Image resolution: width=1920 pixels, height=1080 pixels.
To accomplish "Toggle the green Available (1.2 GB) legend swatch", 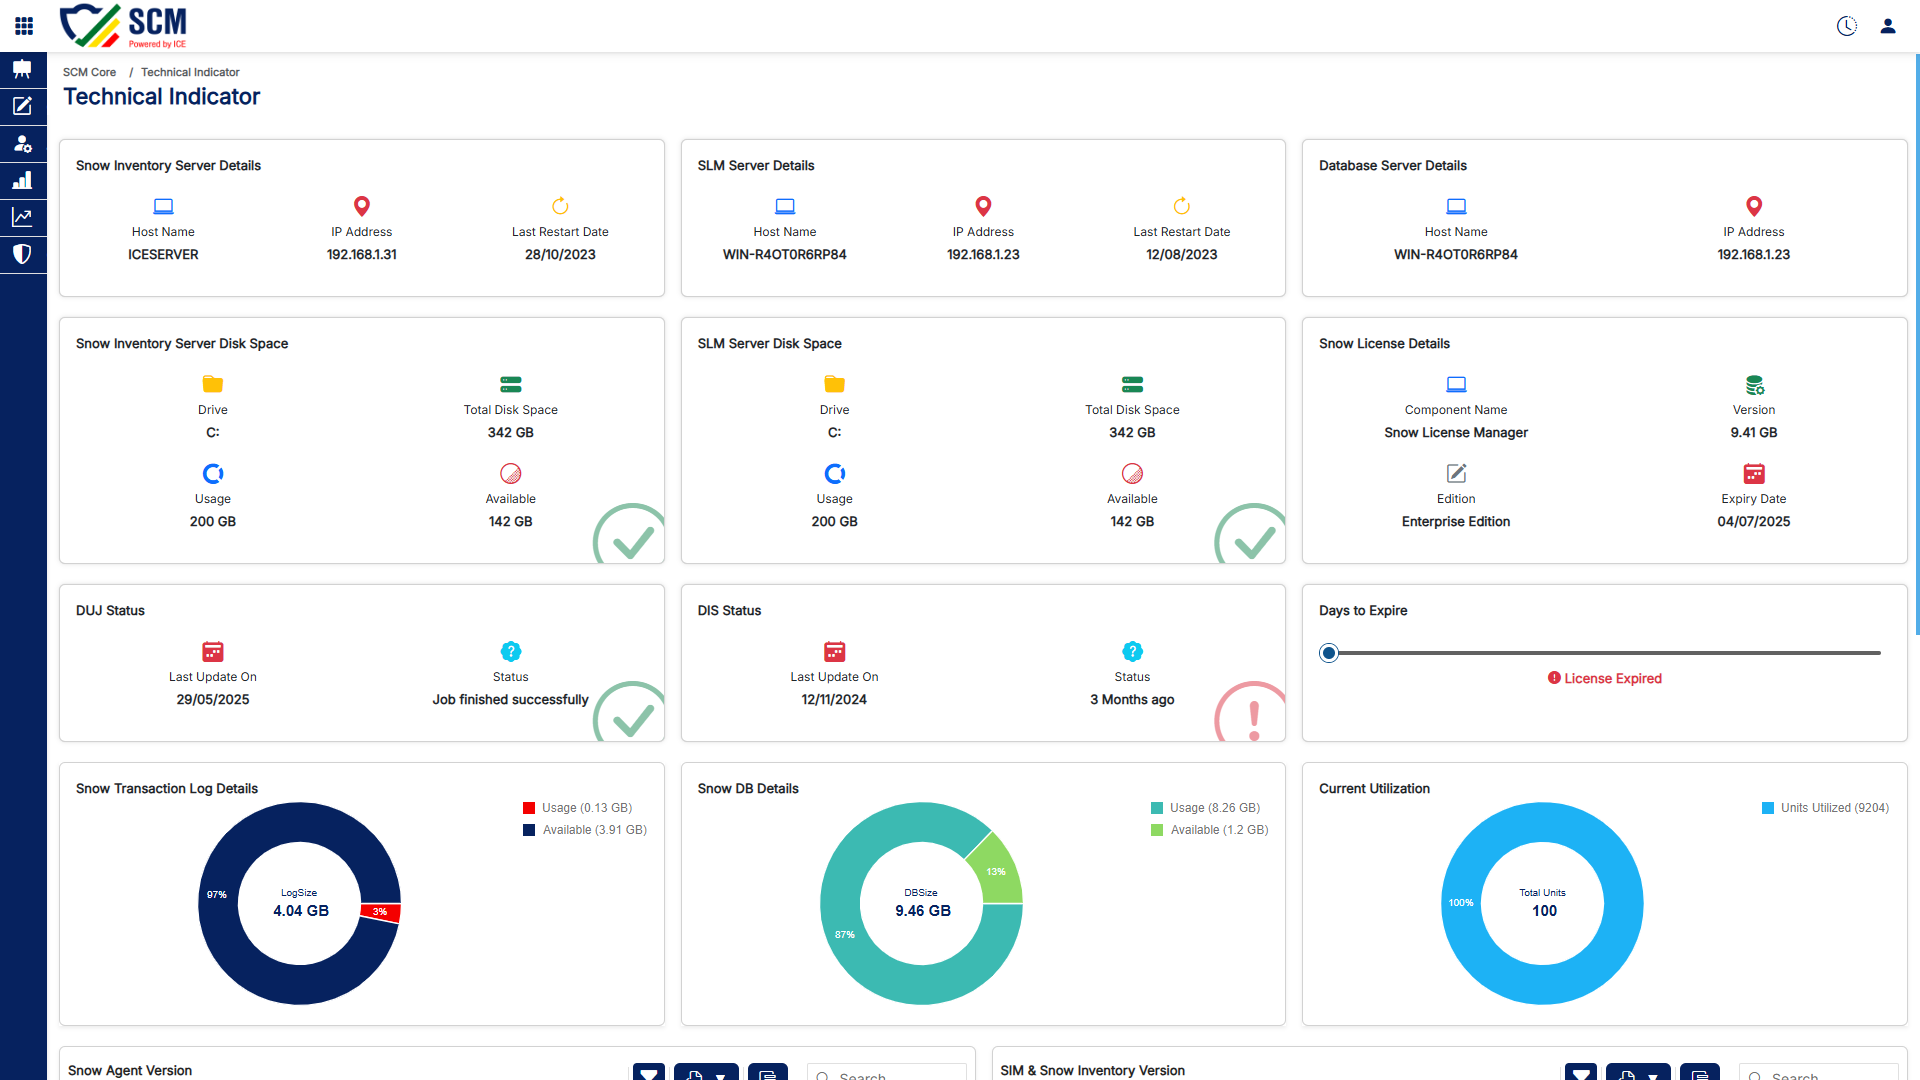I will click(1157, 830).
